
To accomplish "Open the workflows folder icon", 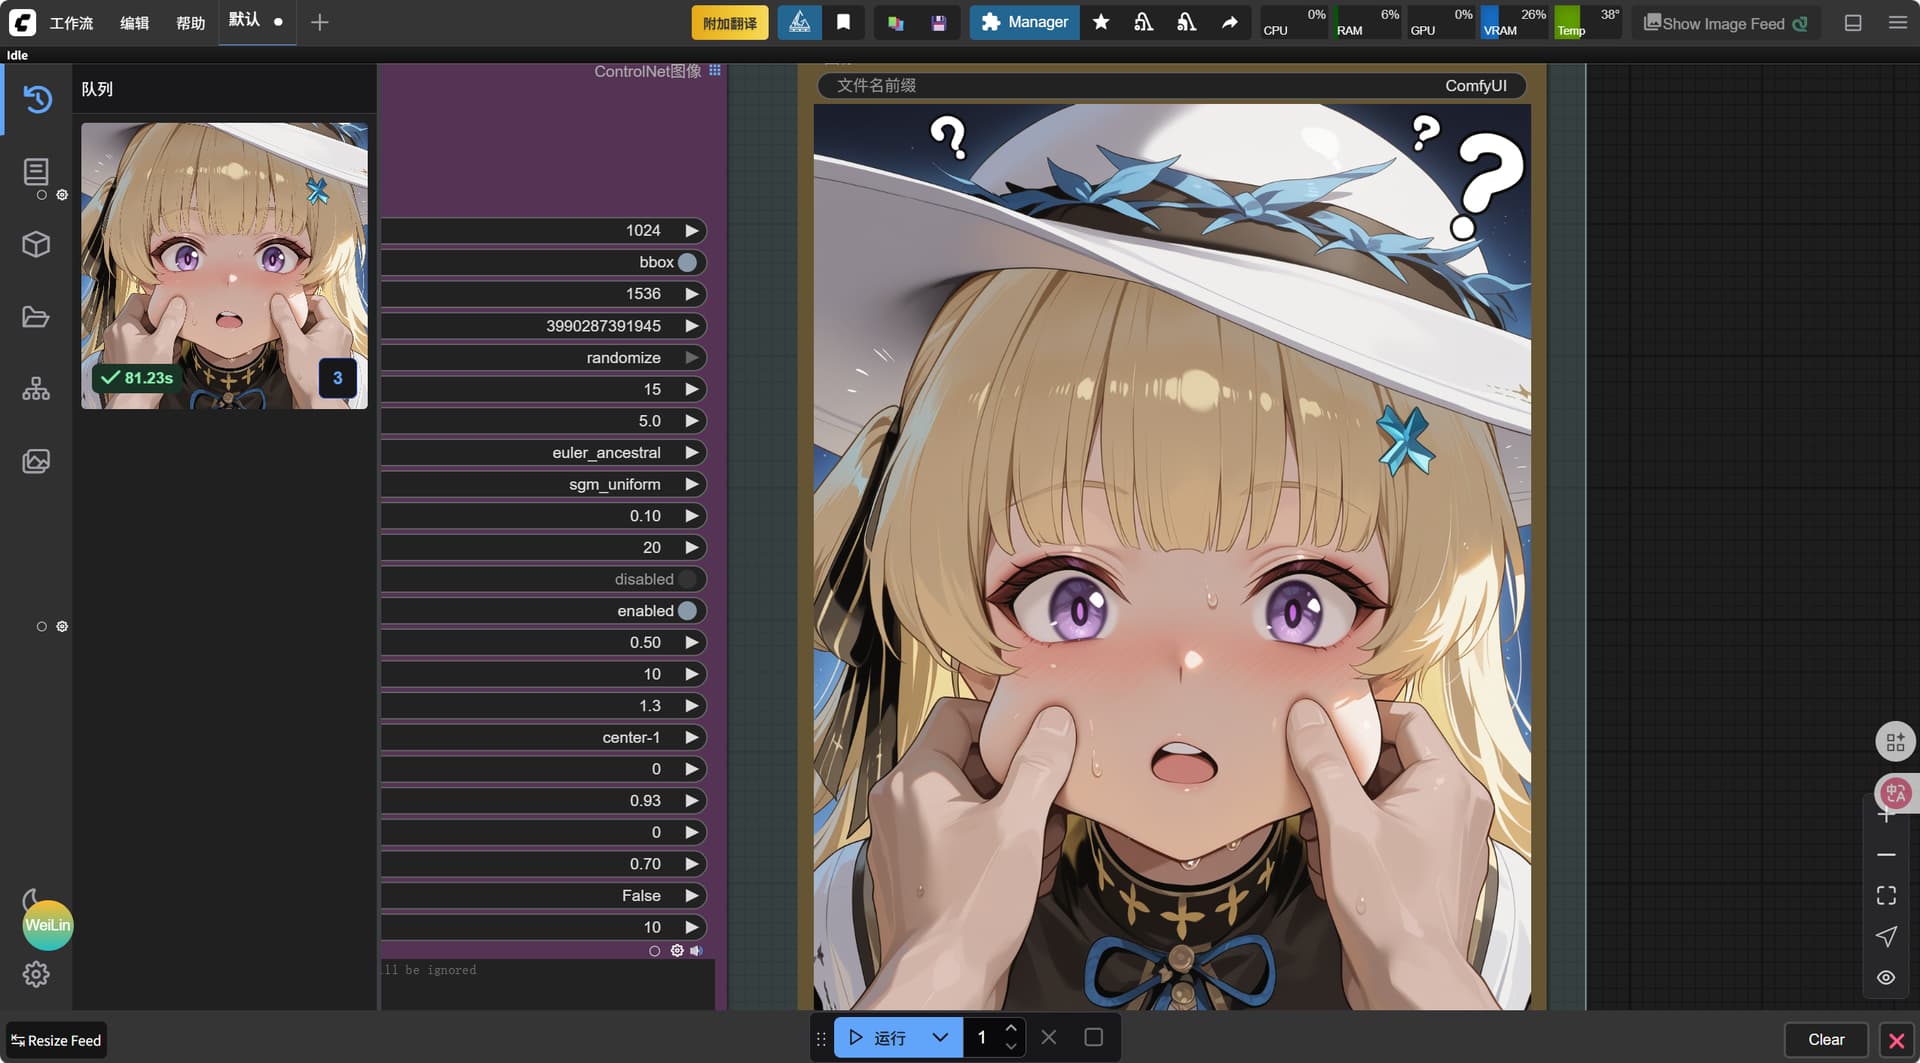I will coord(36,317).
